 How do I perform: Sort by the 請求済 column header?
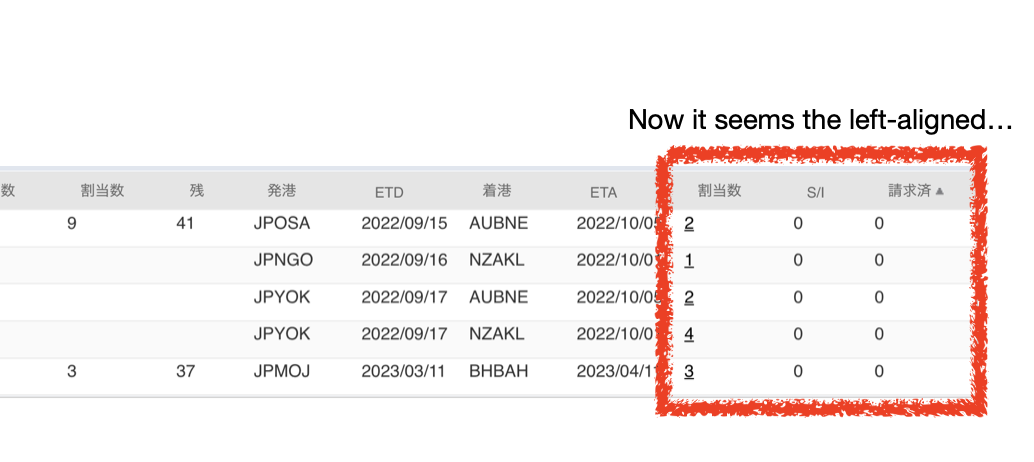[909, 191]
